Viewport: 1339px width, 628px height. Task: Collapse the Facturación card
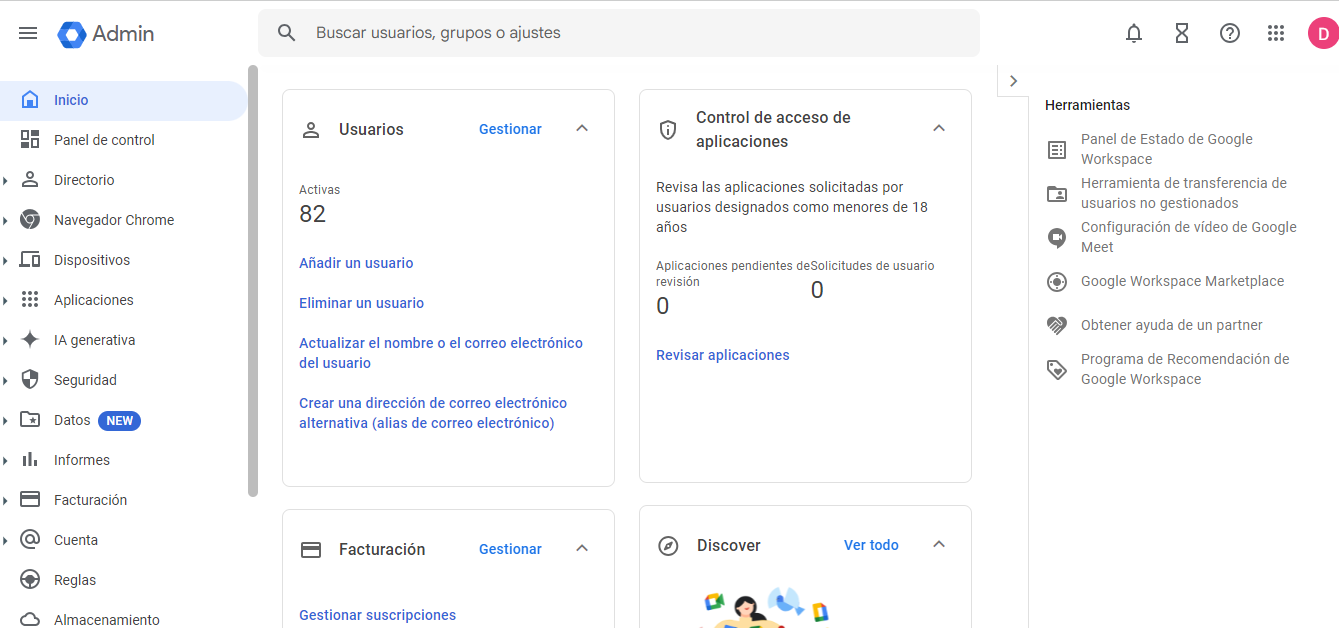click(x=582, y=549)
